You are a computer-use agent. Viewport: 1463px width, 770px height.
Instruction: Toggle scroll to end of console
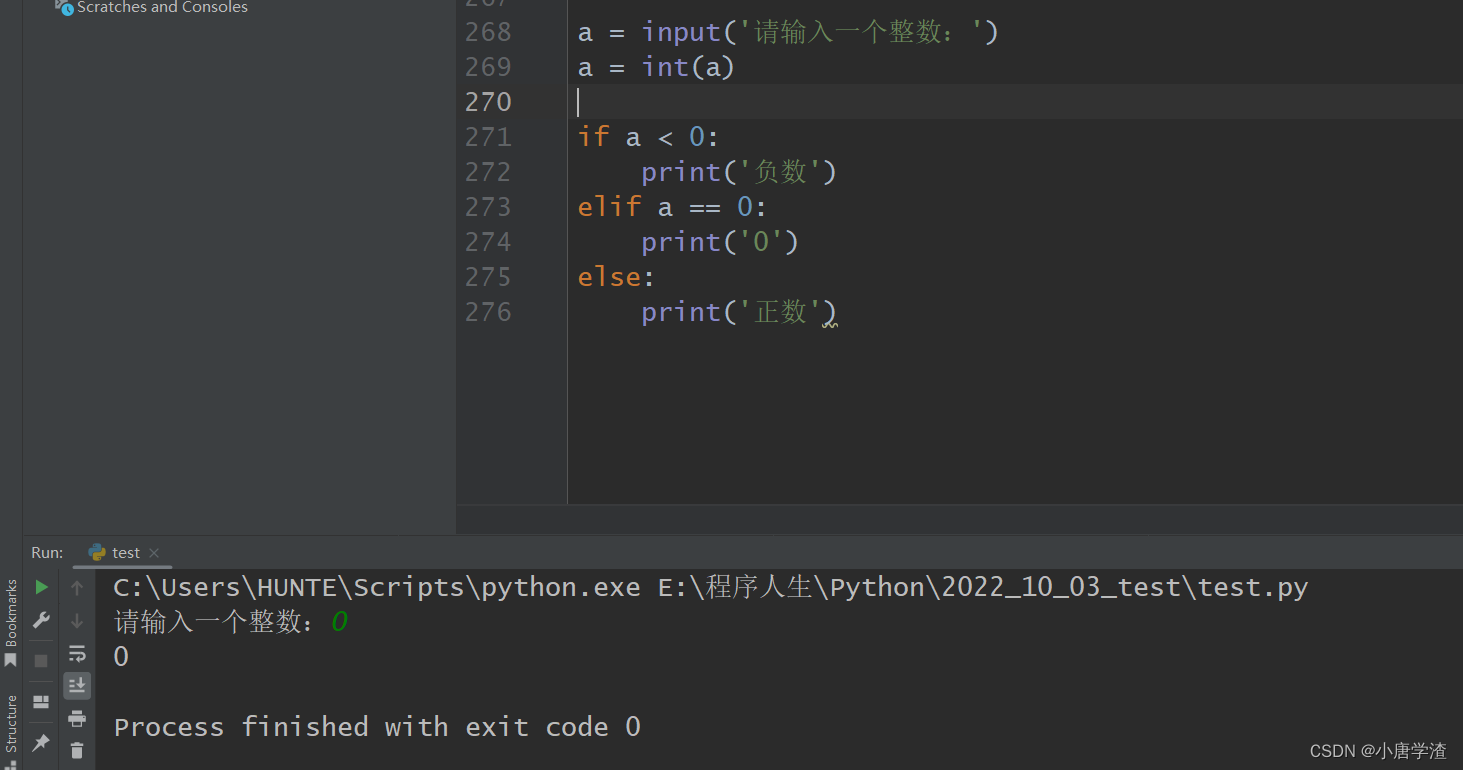[x=77, y=686]
